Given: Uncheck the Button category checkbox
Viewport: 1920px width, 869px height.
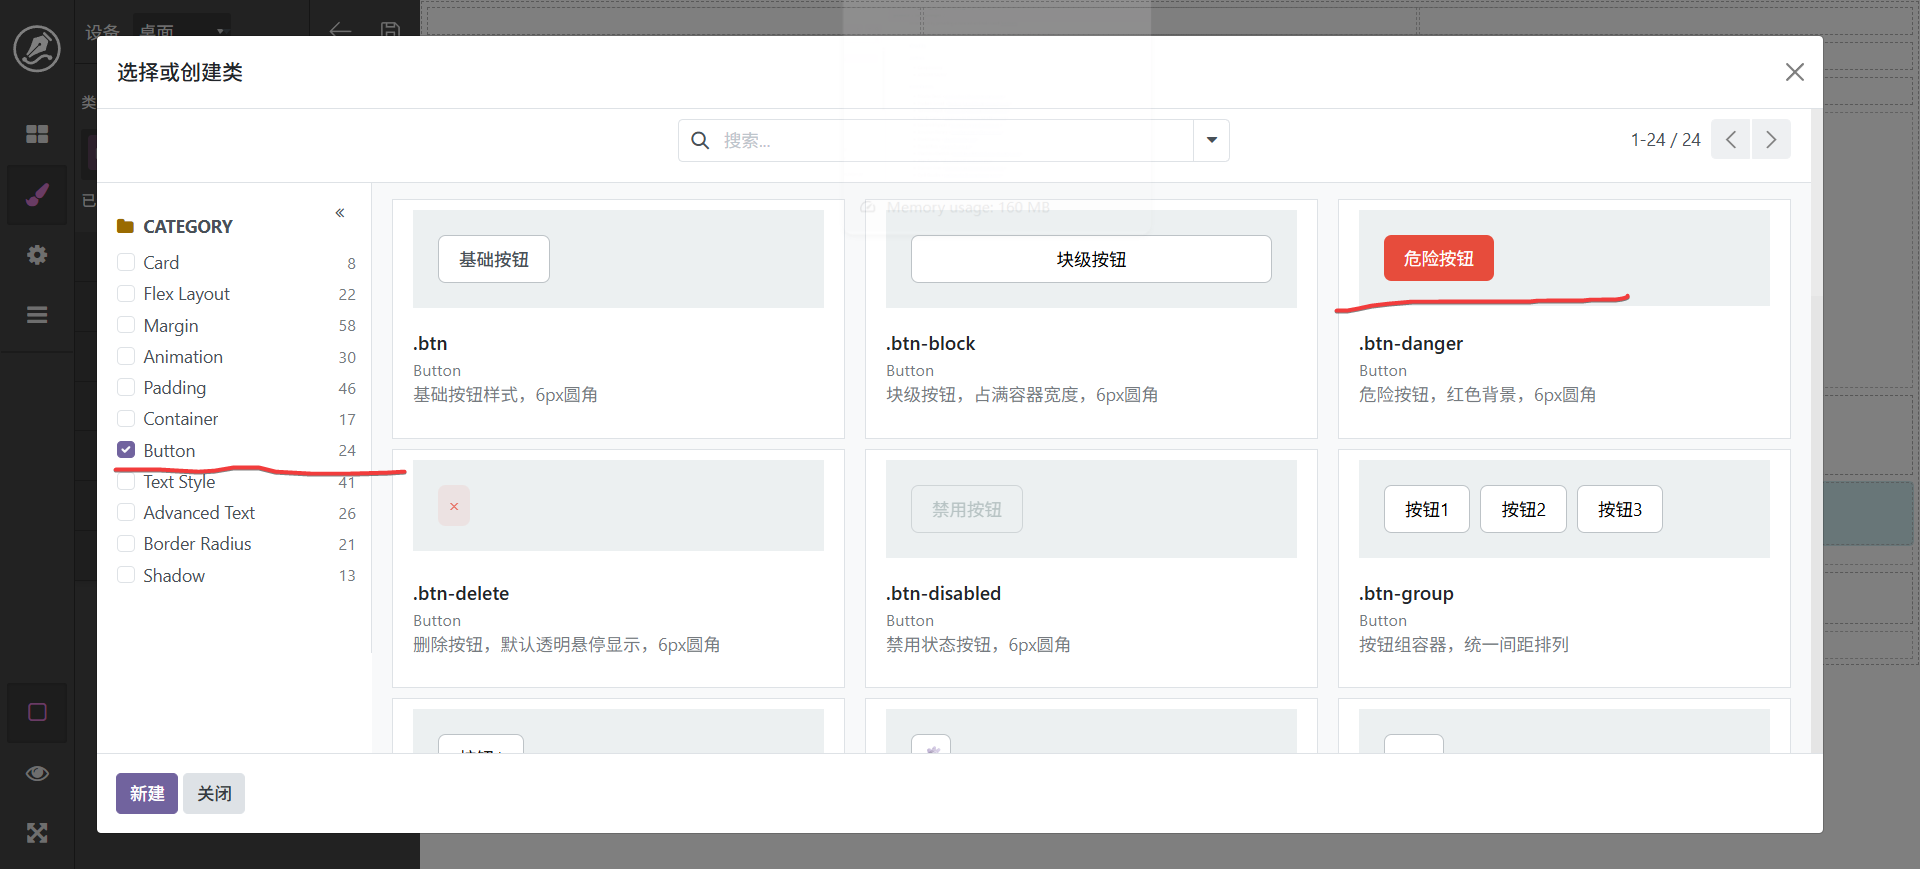Looking at the screenshot, I should [x=126, y=450].
